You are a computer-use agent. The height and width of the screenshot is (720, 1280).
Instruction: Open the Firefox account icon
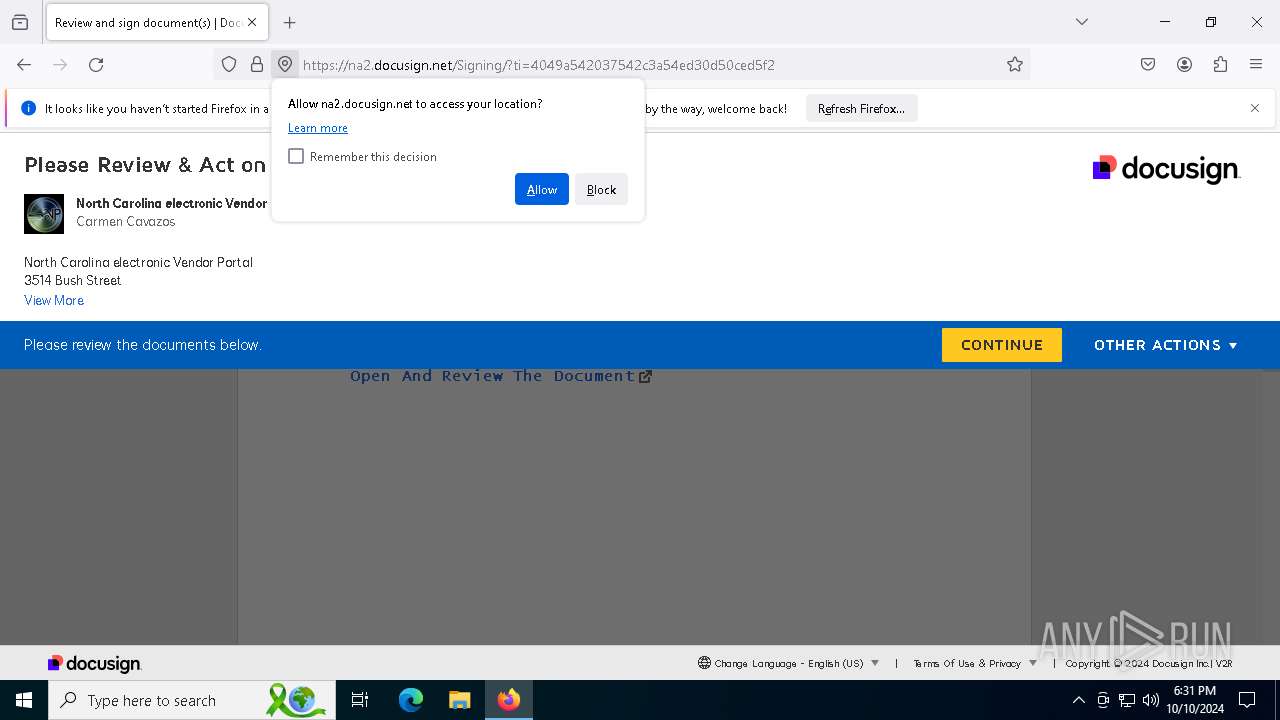[1184, 65]
